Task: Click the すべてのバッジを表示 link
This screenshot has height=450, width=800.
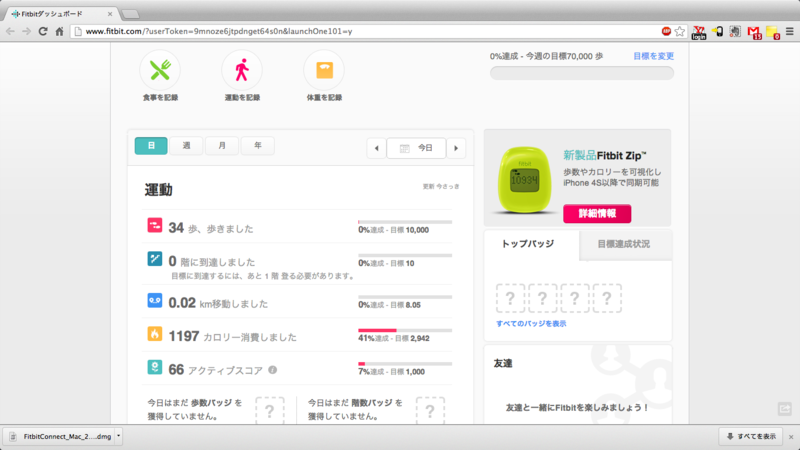Action: (x=531, y=323)
